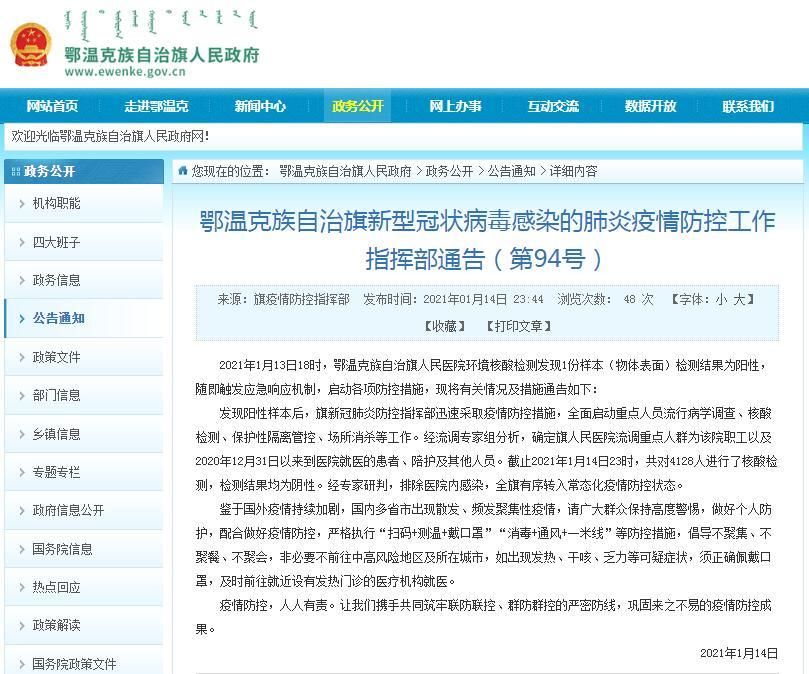The width and height of the screenshot is (809, 674).
Task: Click breadcrumb link 政务公开
Action: click(449, 171)
